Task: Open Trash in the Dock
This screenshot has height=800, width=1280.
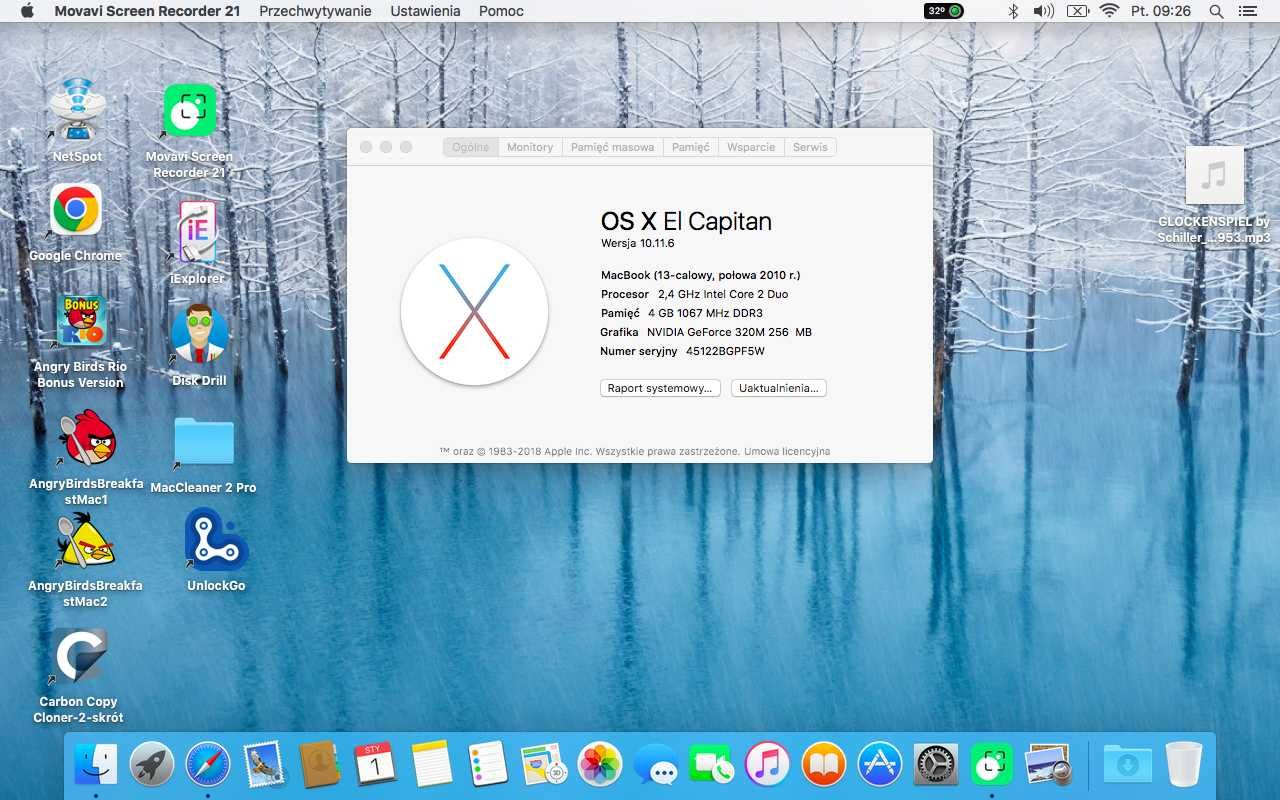Action: coord(1184,765)
